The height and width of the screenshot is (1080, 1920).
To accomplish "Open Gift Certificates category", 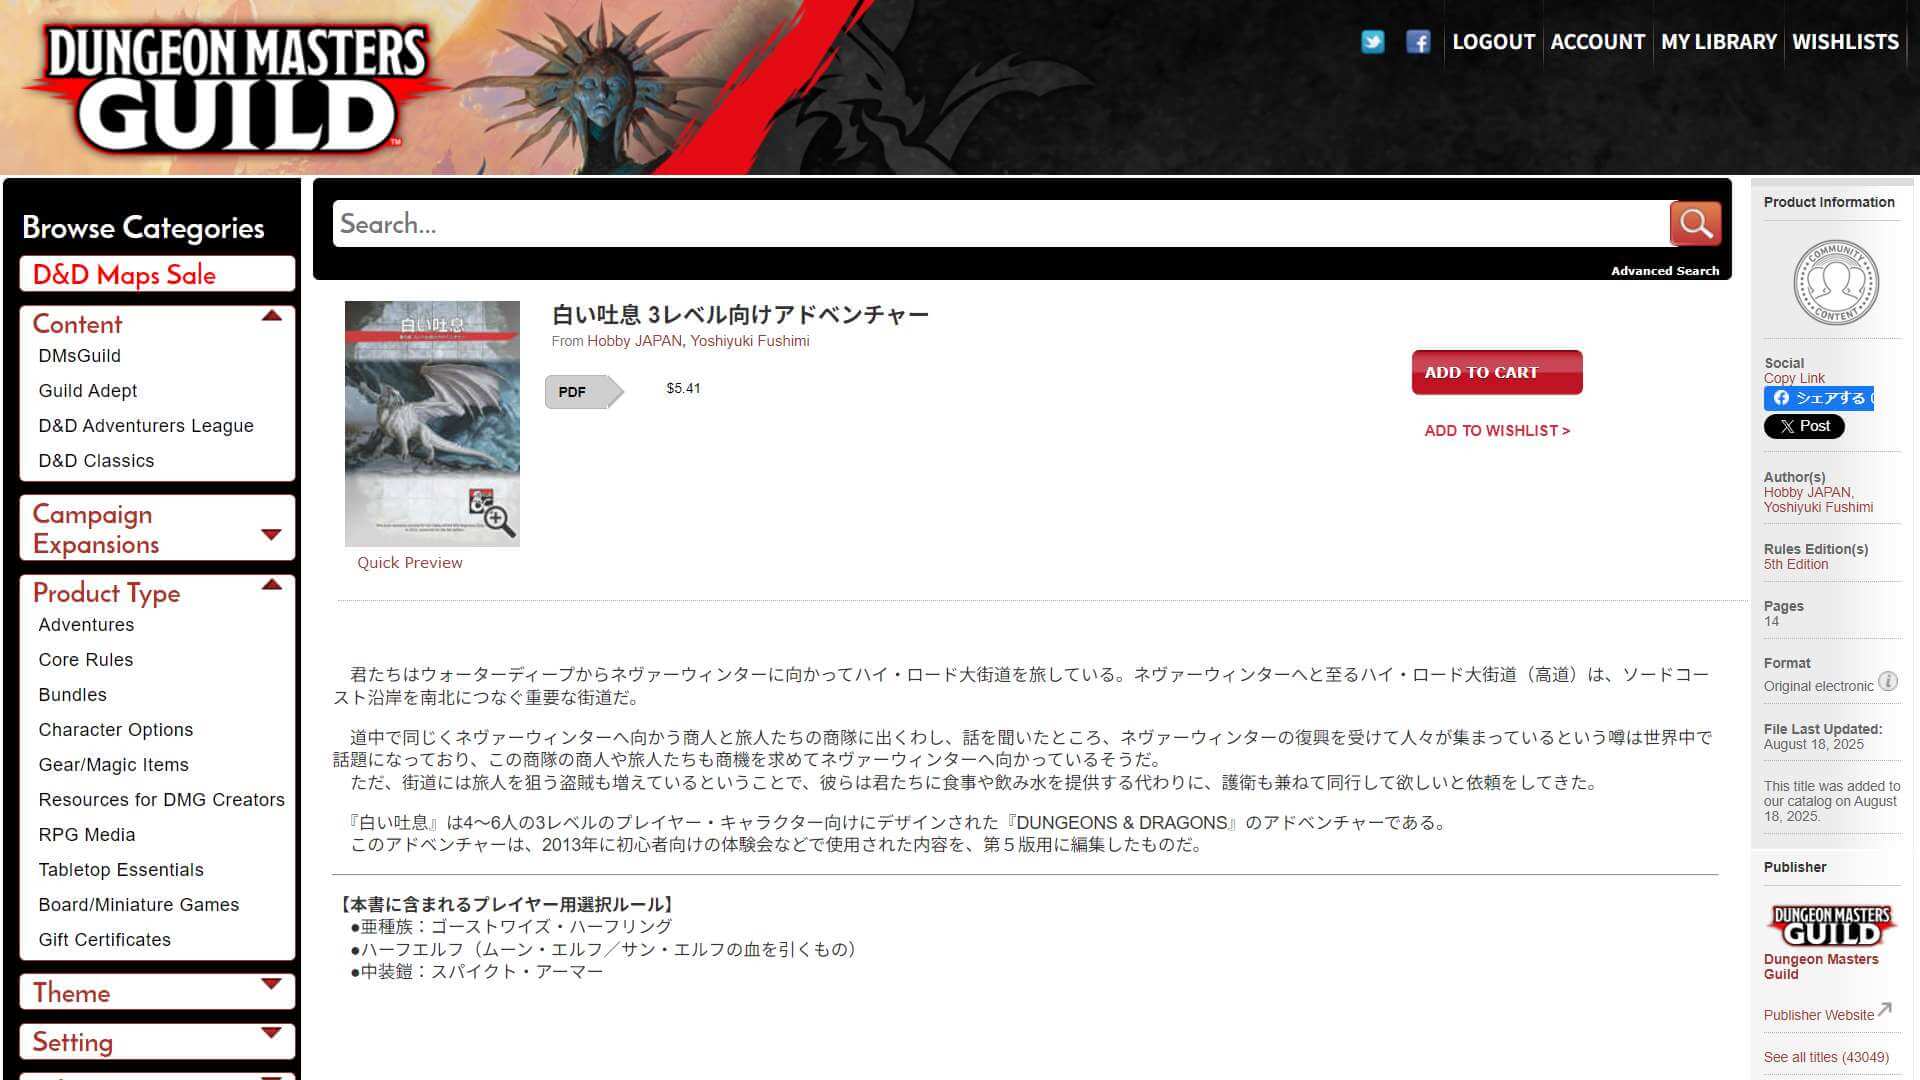I will click(x=105, y=940).
